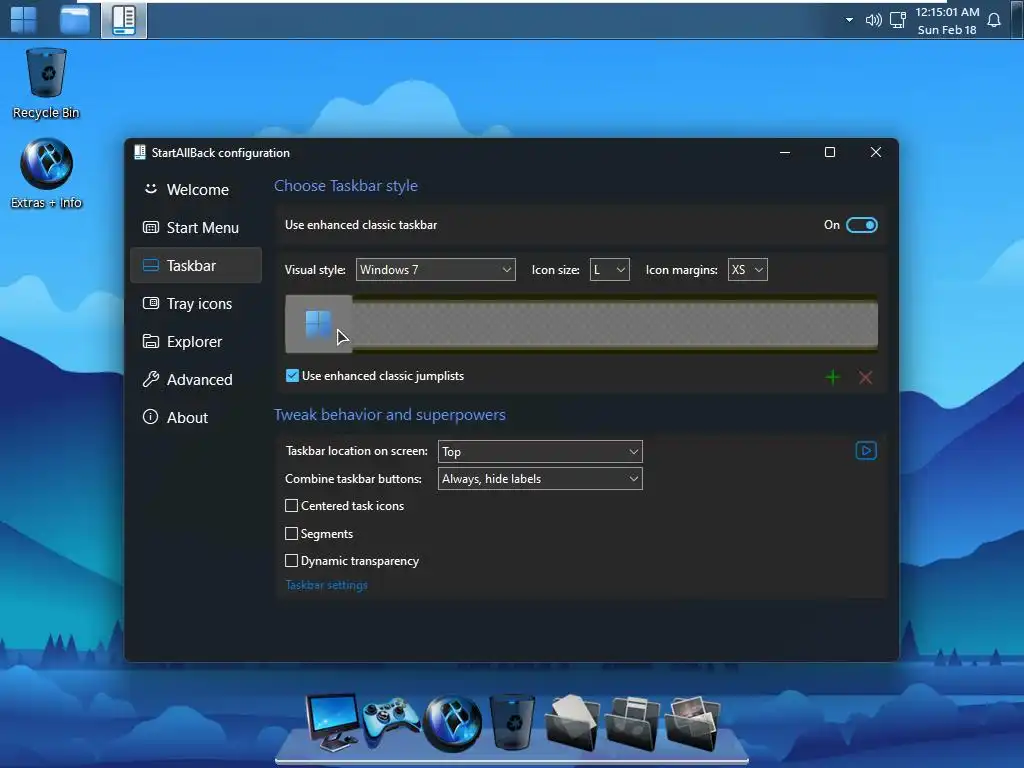Go to the Start Menu section
The width and height of the screenshot is (1024, 768).
coord(196,227)
